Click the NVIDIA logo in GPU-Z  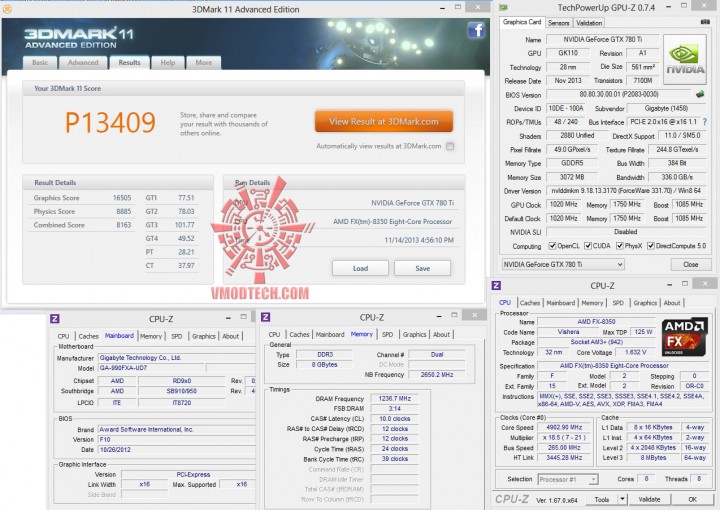tap(685, 60)
